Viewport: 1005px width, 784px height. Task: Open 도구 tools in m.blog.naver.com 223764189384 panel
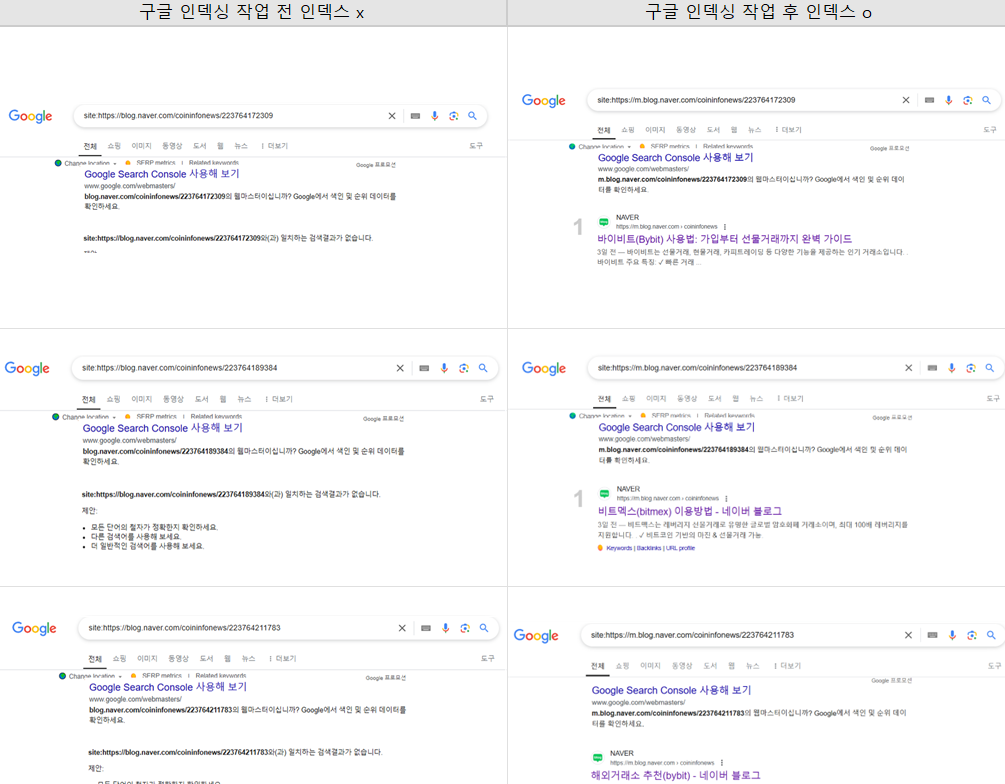point(993,399)
